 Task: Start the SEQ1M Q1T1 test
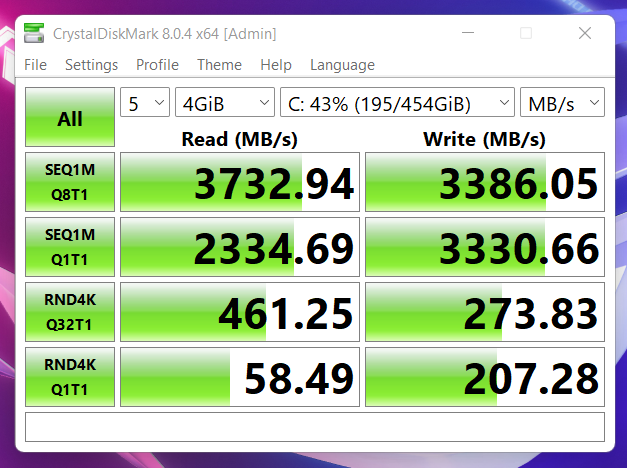point(70,248)
